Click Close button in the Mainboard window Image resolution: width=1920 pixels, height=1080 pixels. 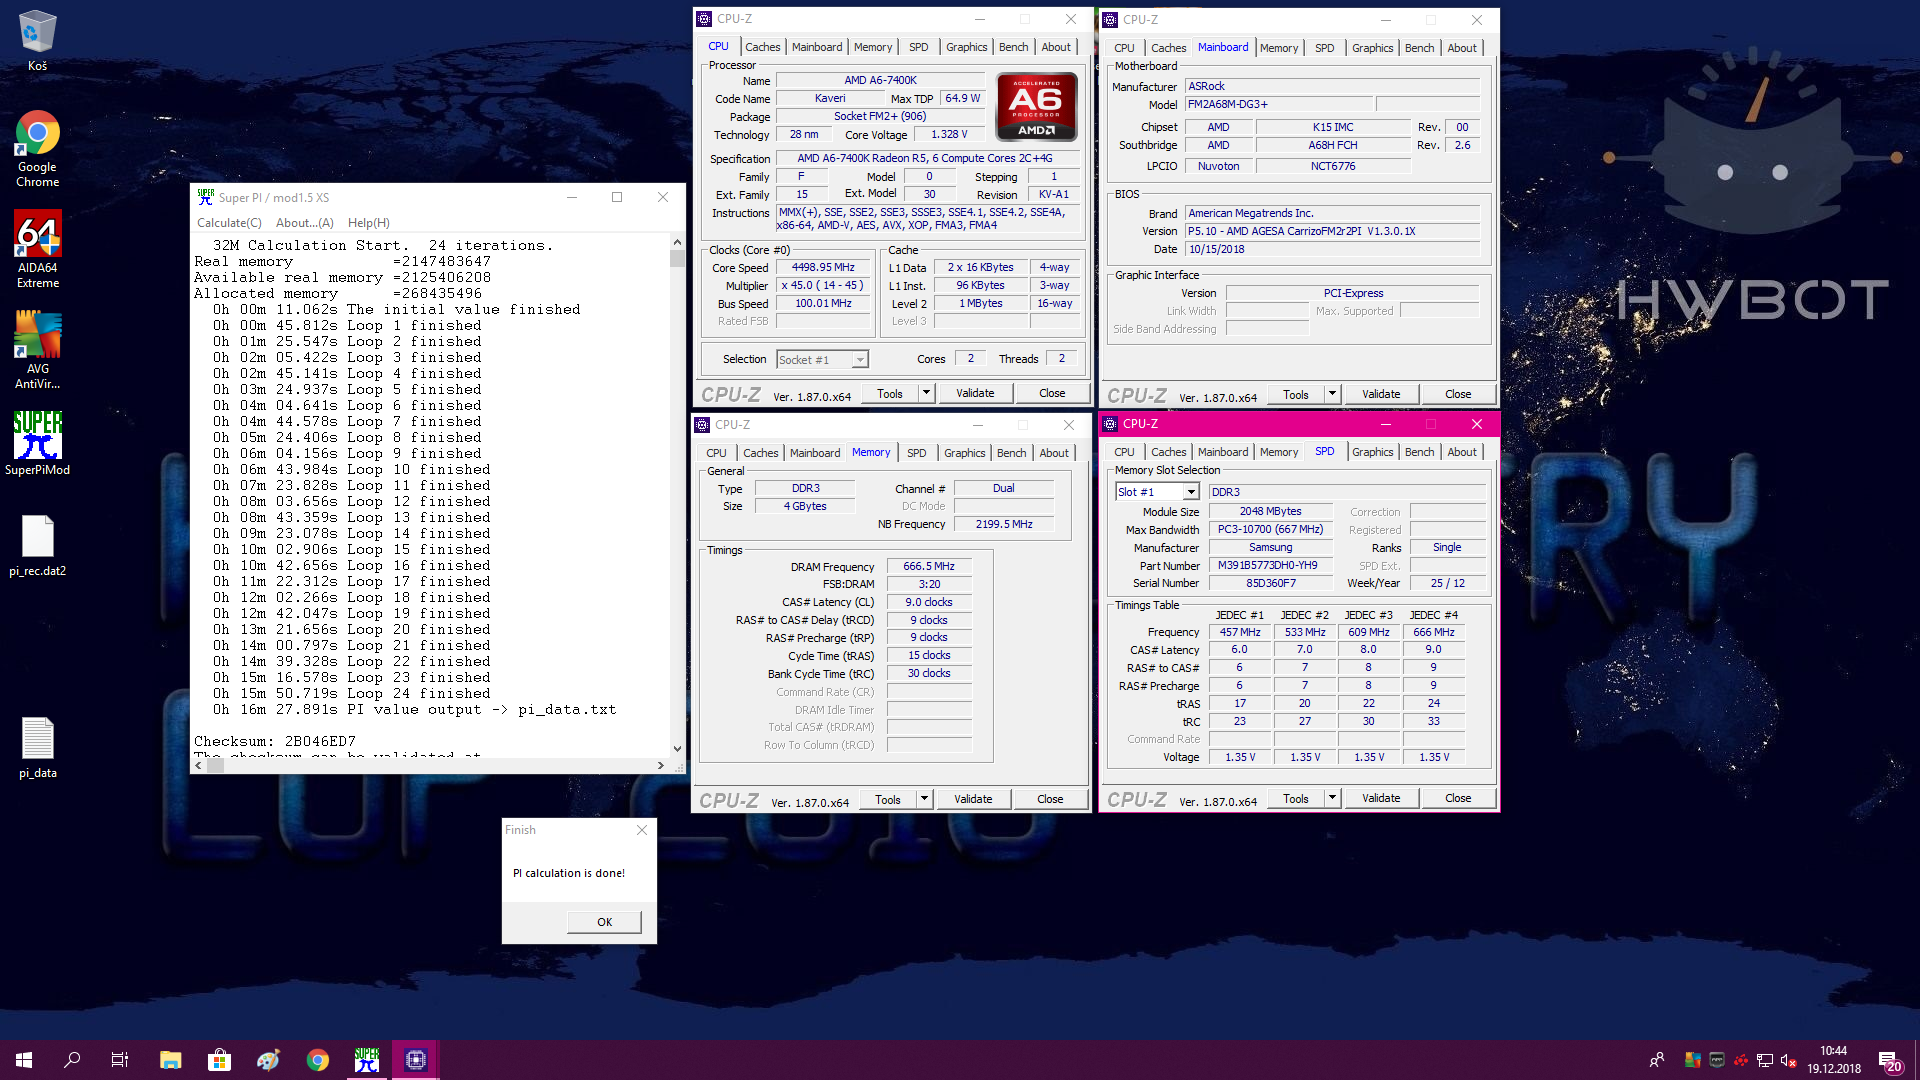[x=1458, y=394]
